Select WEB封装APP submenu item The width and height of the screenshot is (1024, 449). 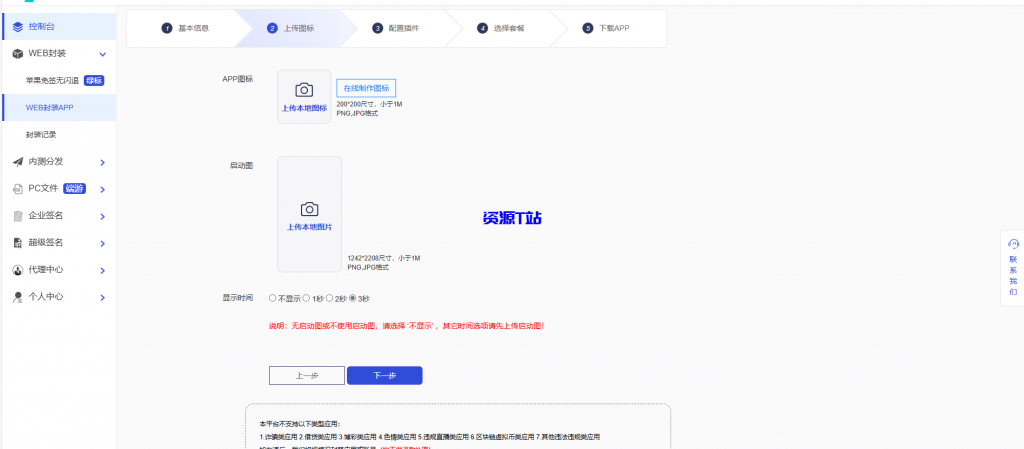[58, 108]
